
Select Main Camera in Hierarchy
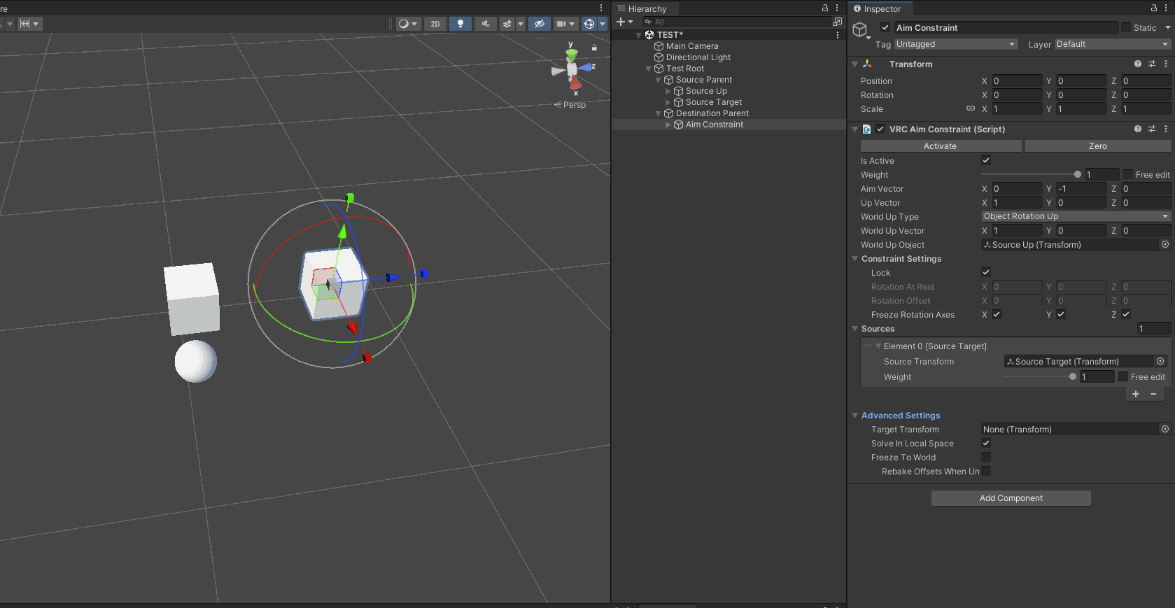point(692,46)
